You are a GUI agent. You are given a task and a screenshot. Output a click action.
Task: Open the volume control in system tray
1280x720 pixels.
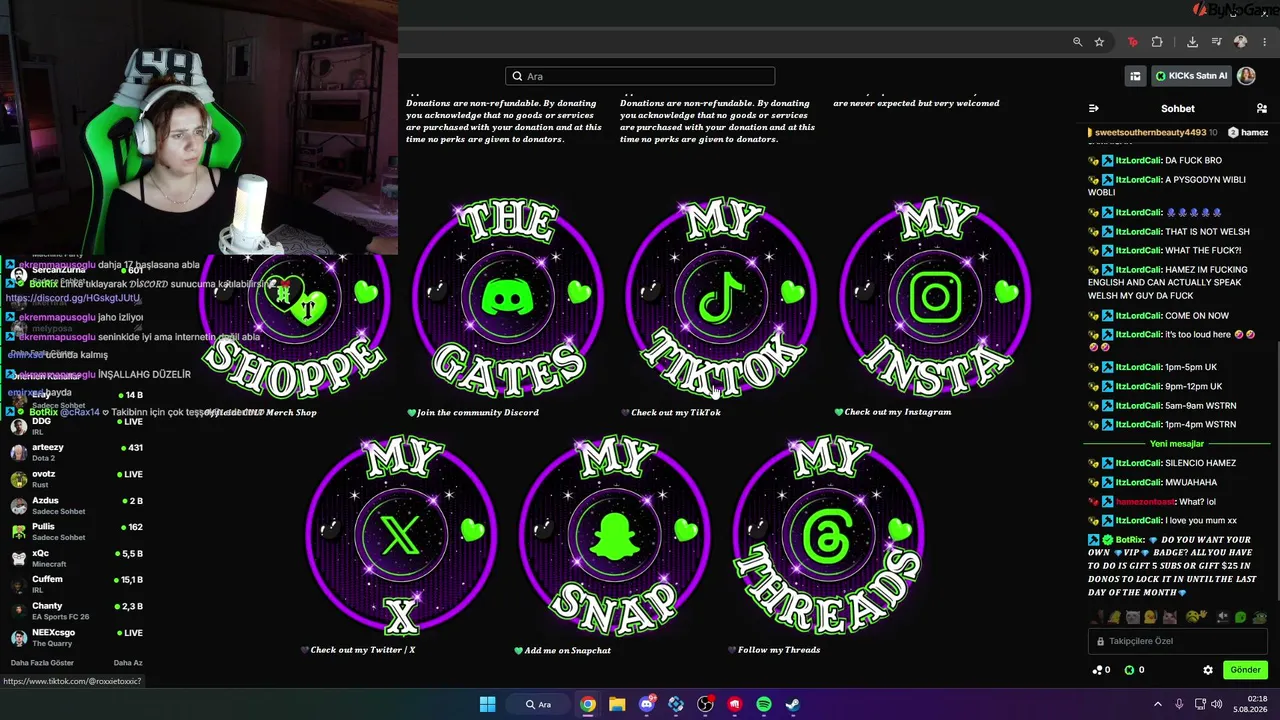(x=1217, y=704)
